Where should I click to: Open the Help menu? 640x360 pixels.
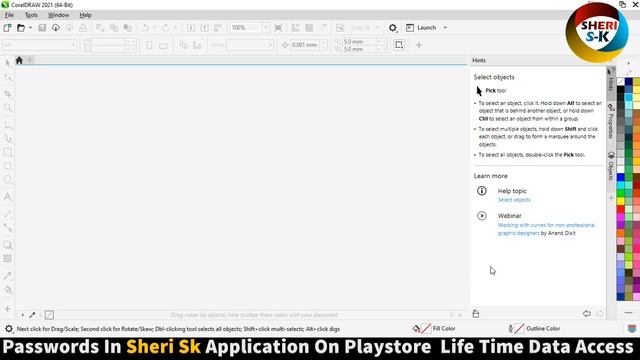[85, 15]
